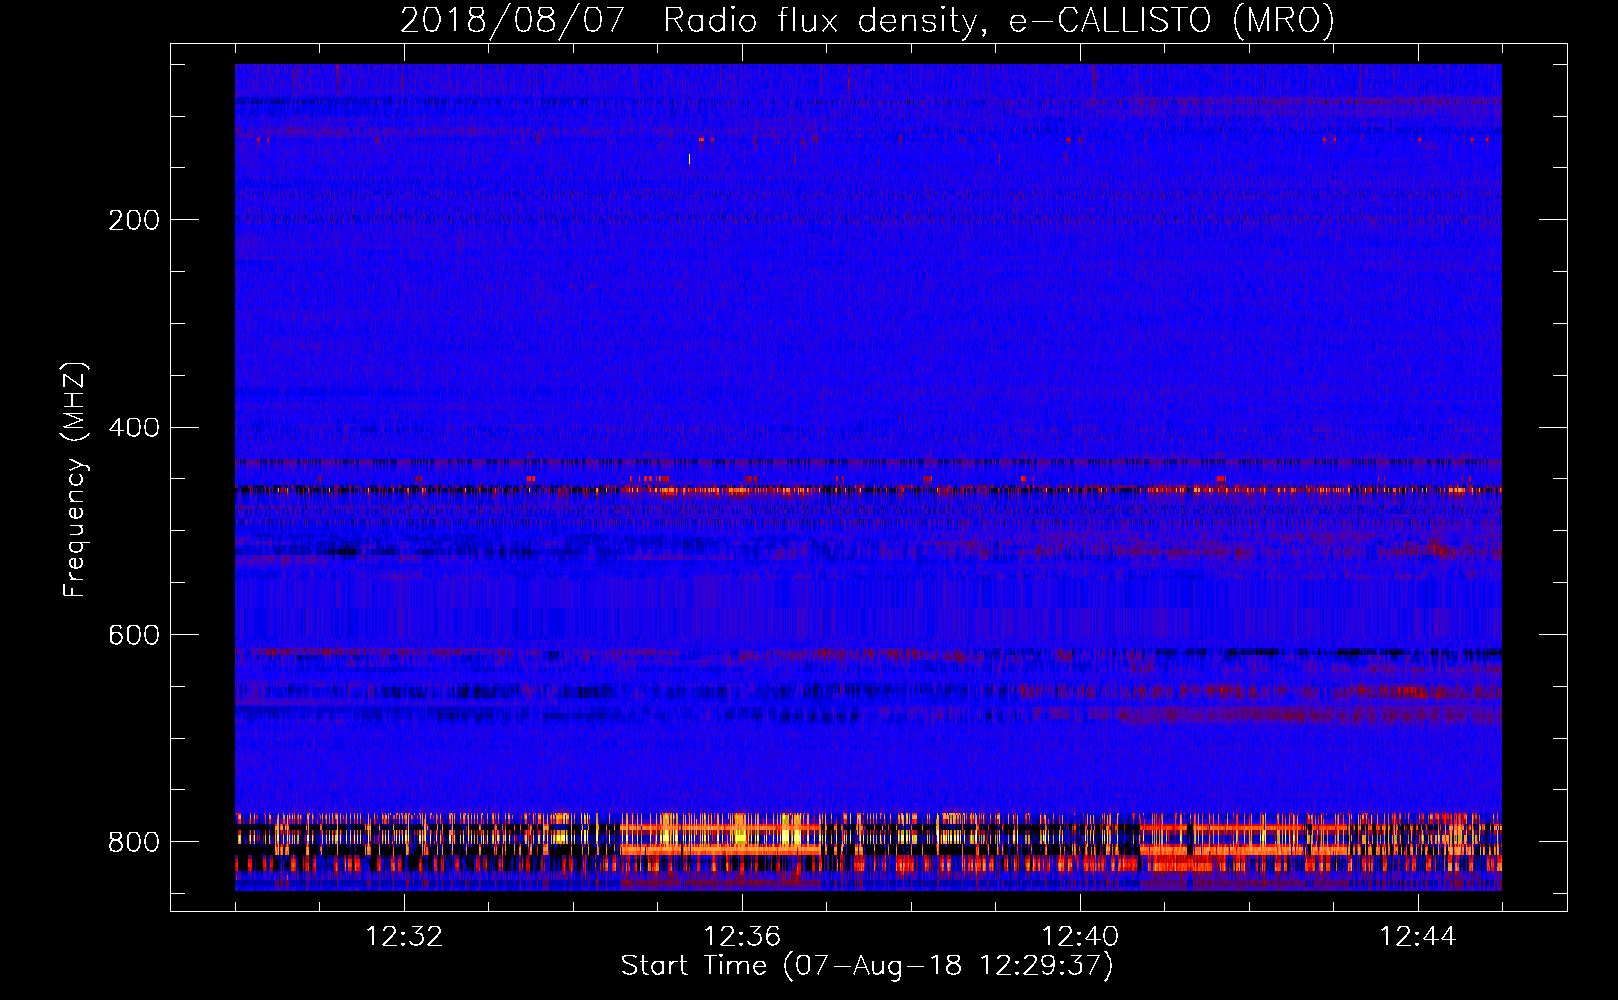
Task: Select the "Frequency (MHZ)" y-axis label
Action: click(x=75, y=480)
